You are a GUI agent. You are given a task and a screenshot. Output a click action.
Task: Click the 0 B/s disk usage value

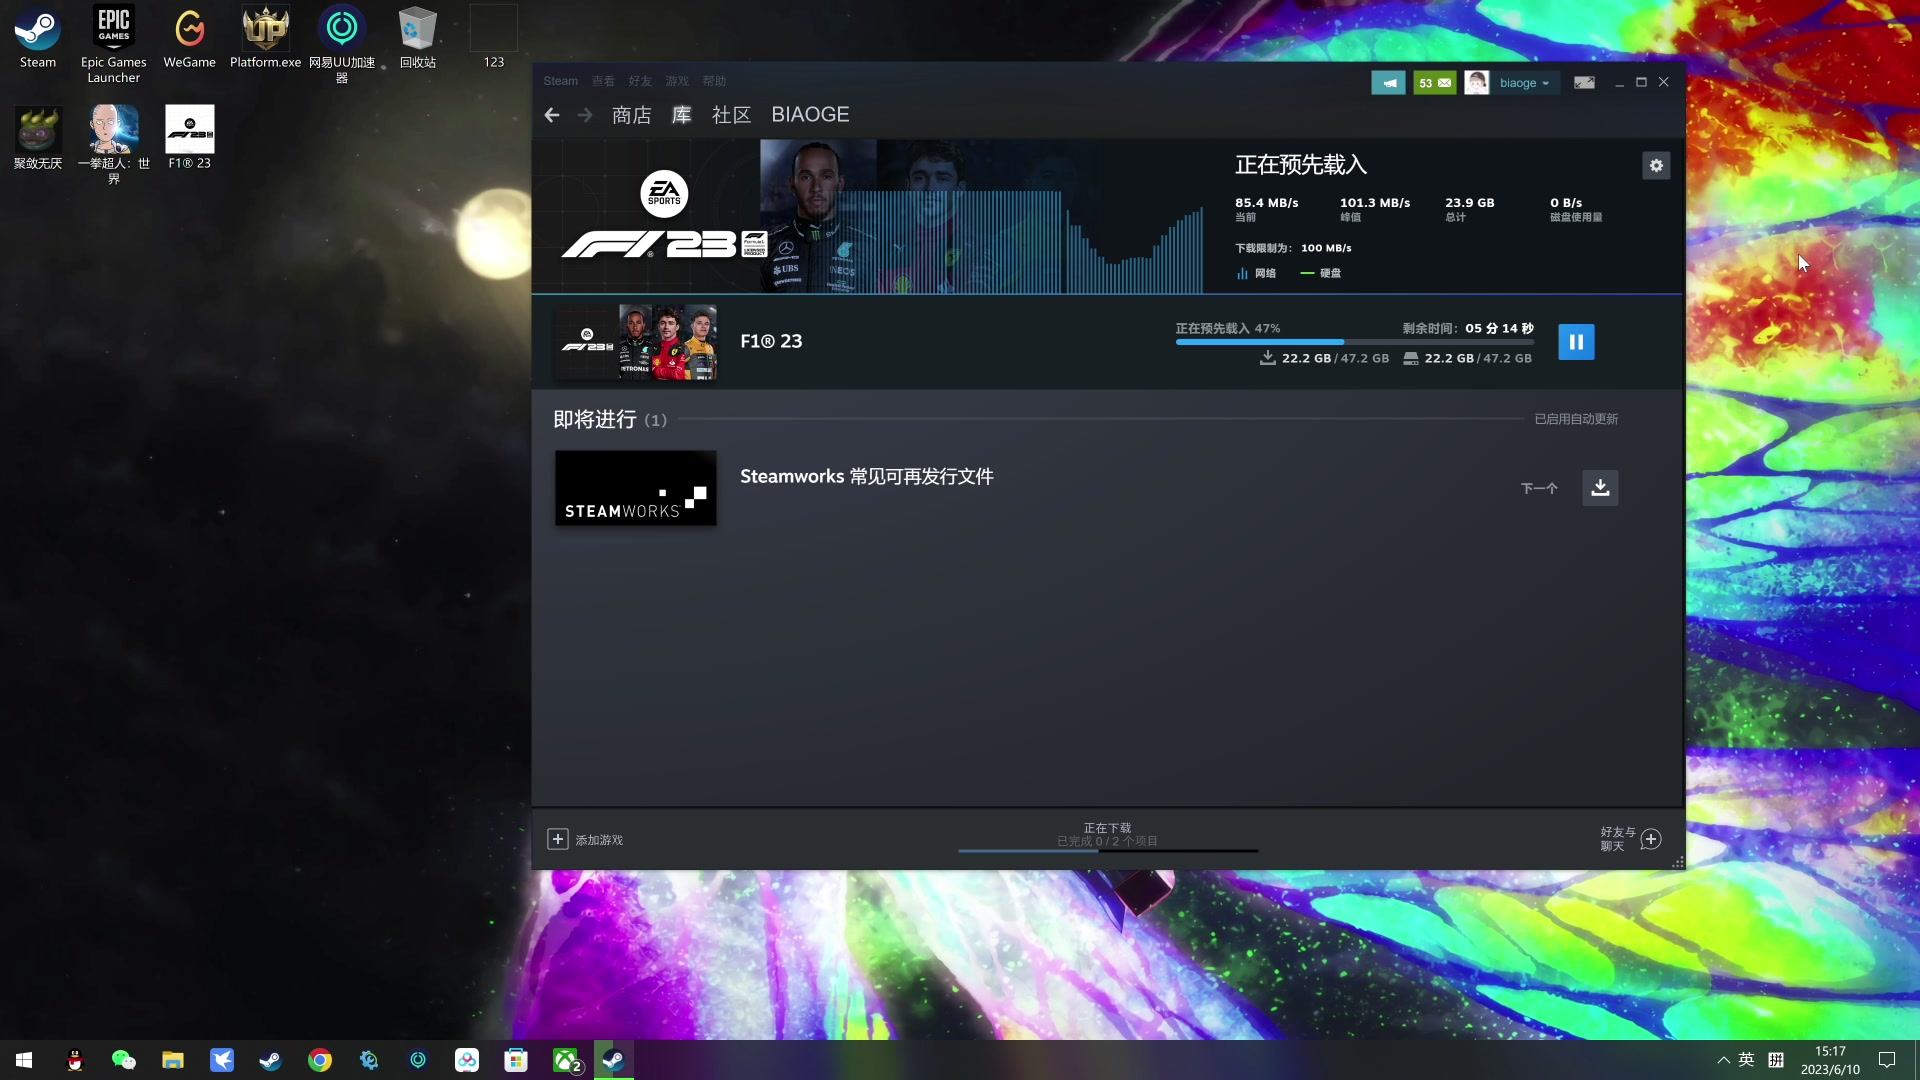[x=1566, y=203]
